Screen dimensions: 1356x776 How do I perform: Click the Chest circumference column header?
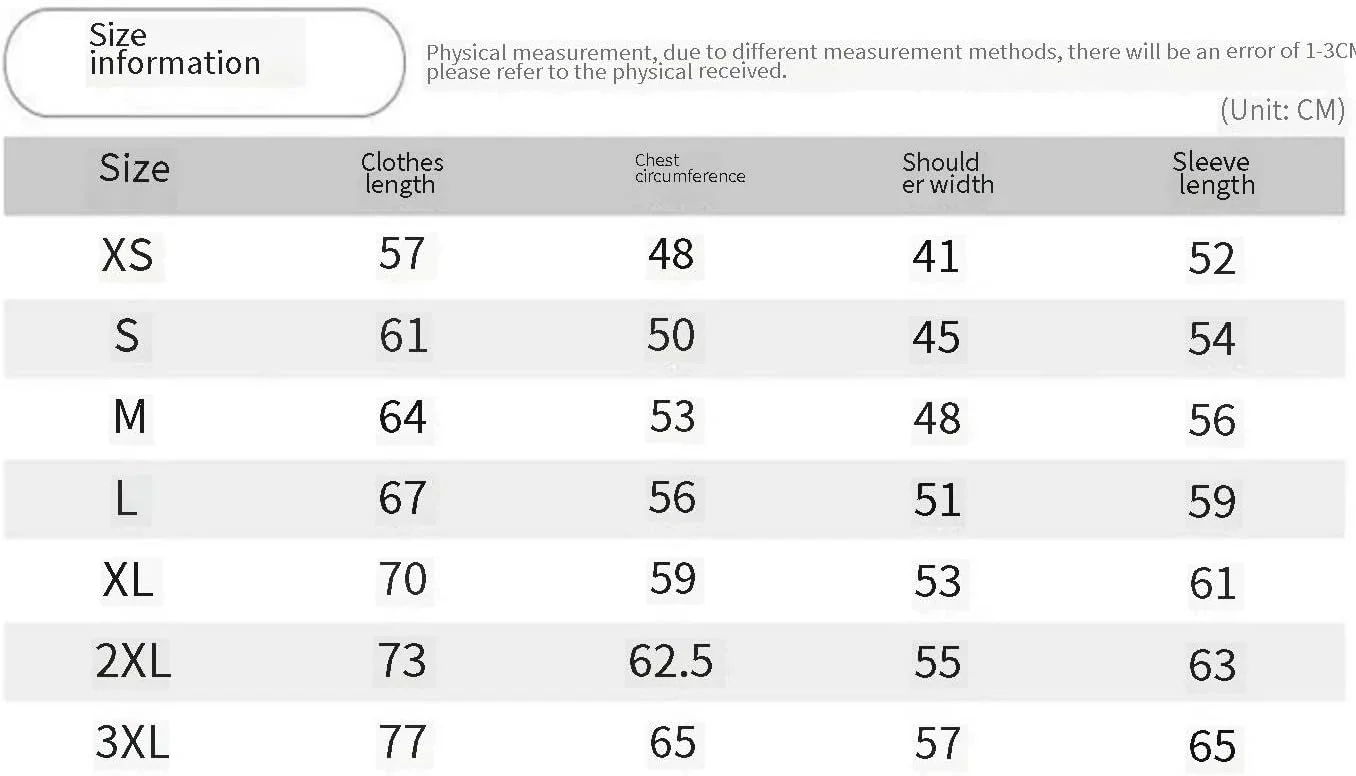point(689,168)
